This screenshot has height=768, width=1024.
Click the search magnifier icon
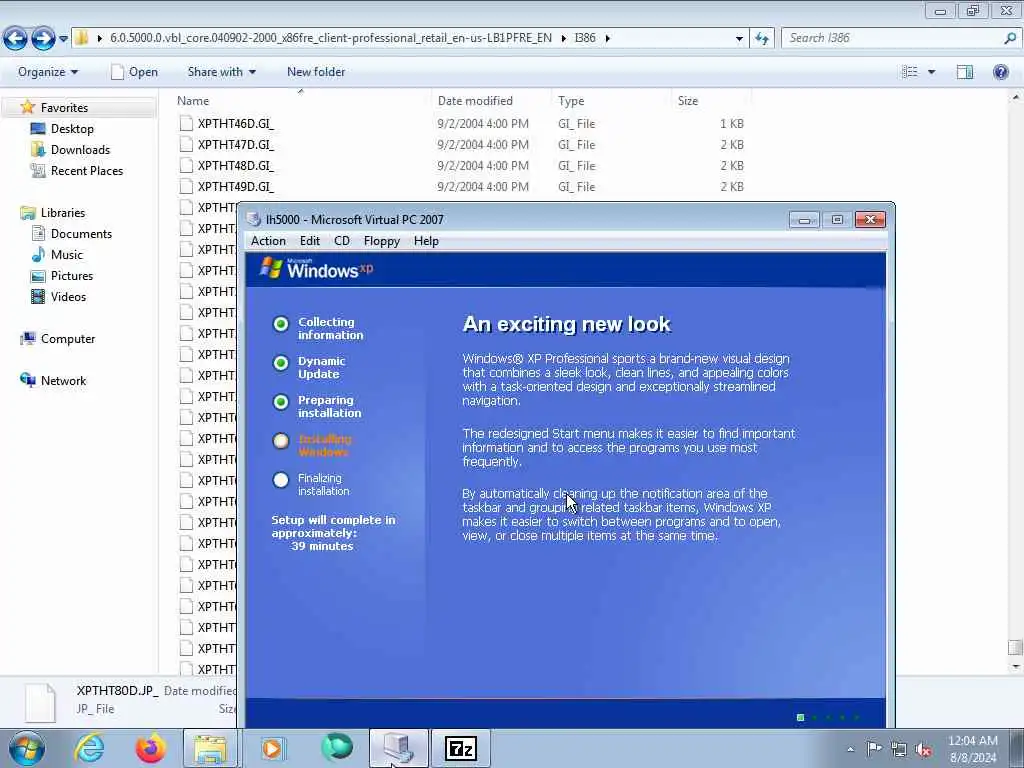pyautogui.click(x=1010, y=38)
